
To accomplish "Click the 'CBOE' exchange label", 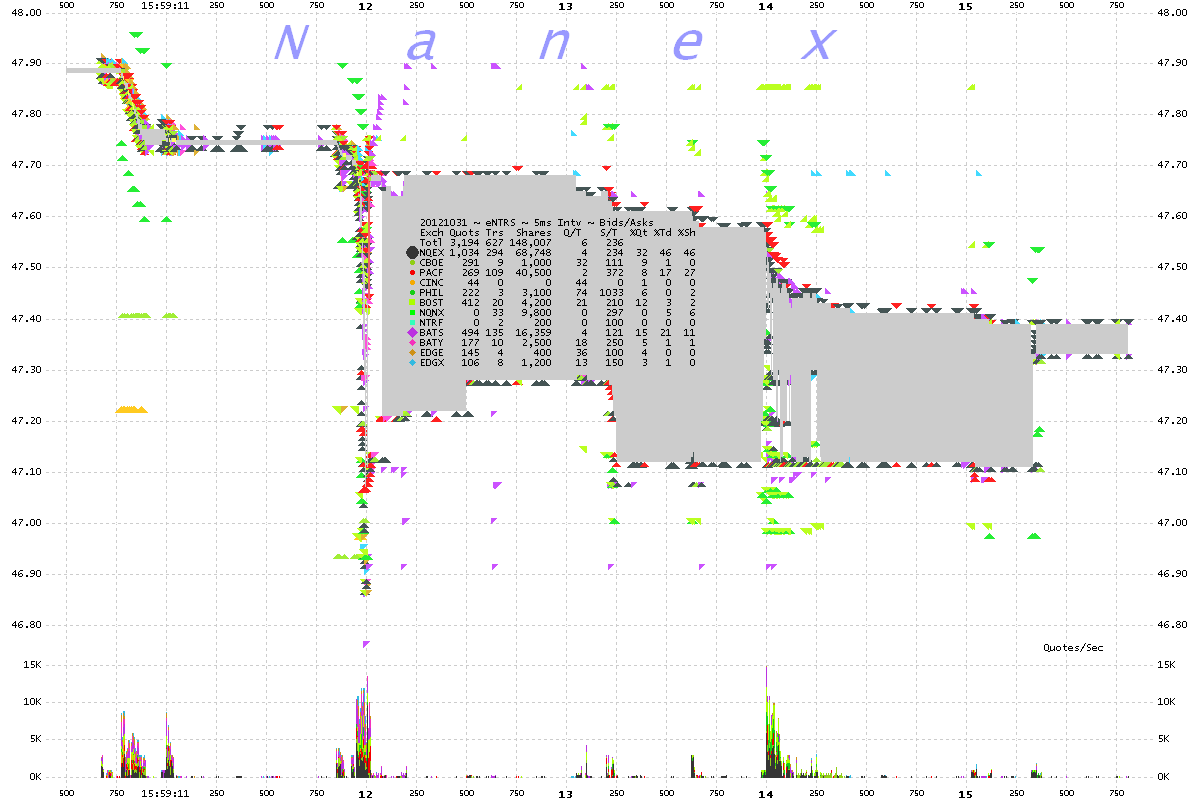I will point(431,262).
